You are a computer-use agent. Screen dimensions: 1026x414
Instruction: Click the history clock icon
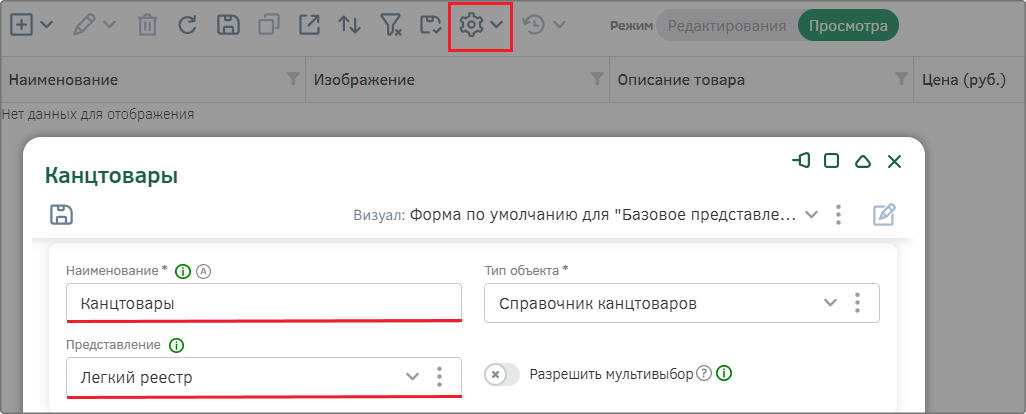534,25
